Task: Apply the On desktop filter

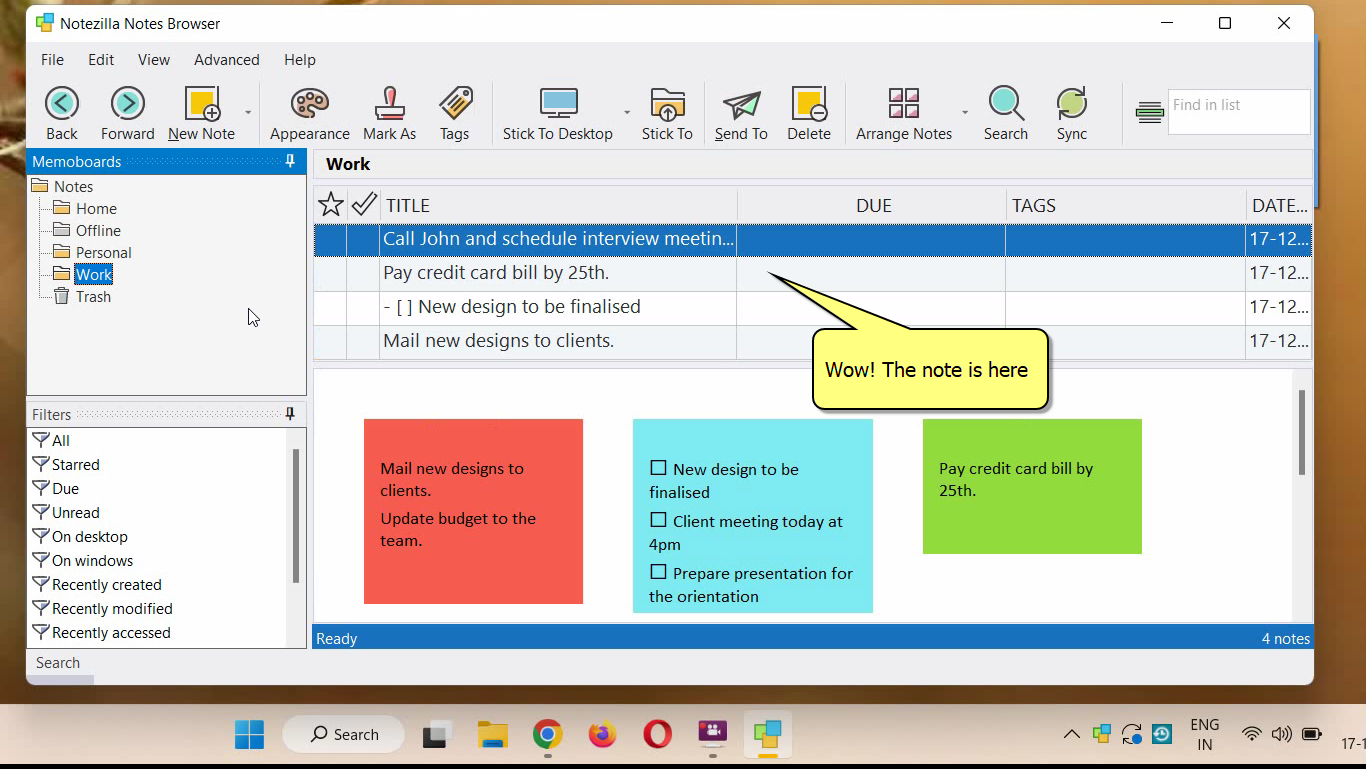Action: [80, 536]
